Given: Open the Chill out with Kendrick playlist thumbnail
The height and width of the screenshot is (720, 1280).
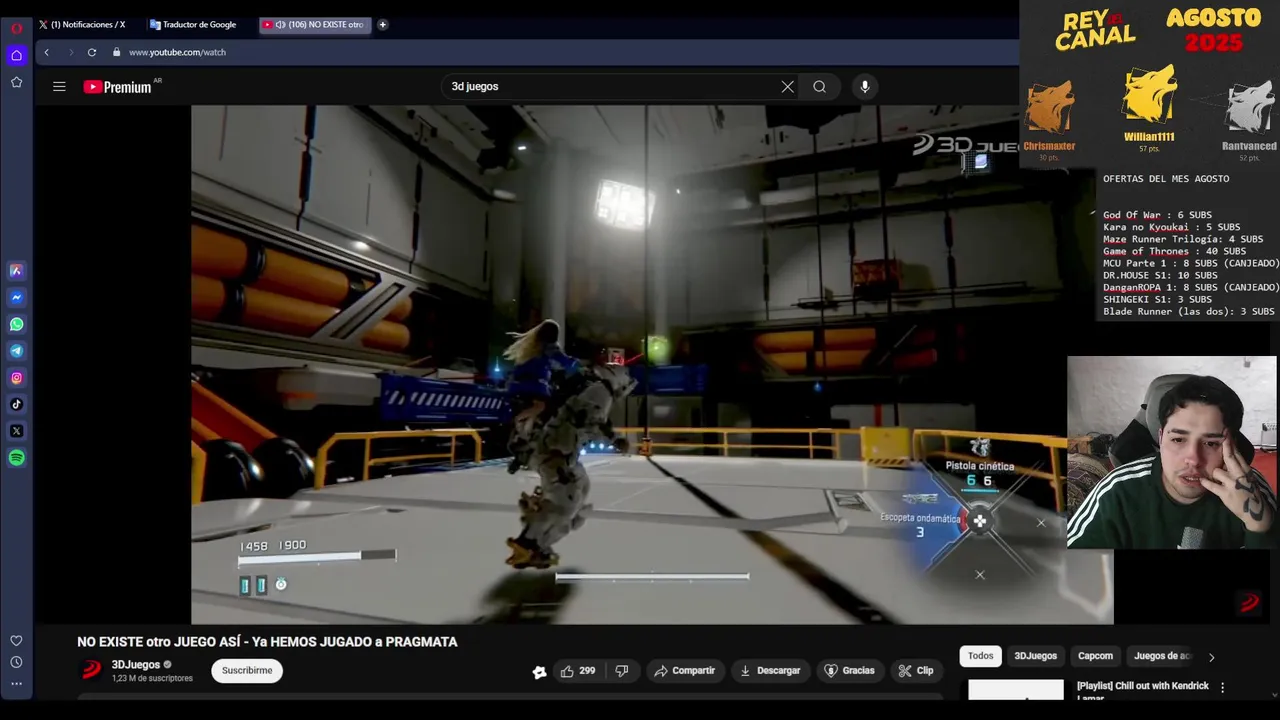Looking at the screenshot, I should click(1016, 690).
